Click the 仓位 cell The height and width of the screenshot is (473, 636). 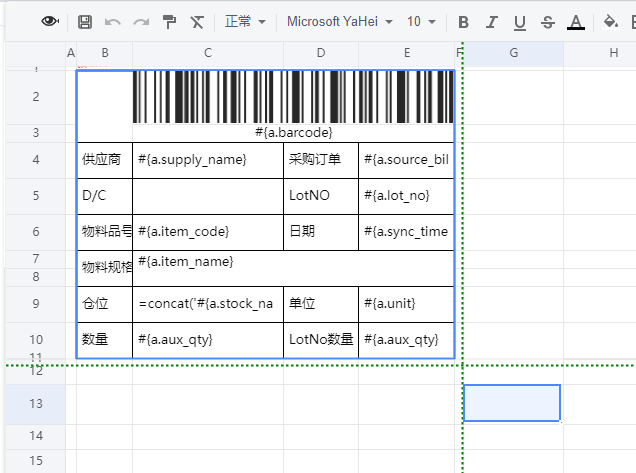105,304
